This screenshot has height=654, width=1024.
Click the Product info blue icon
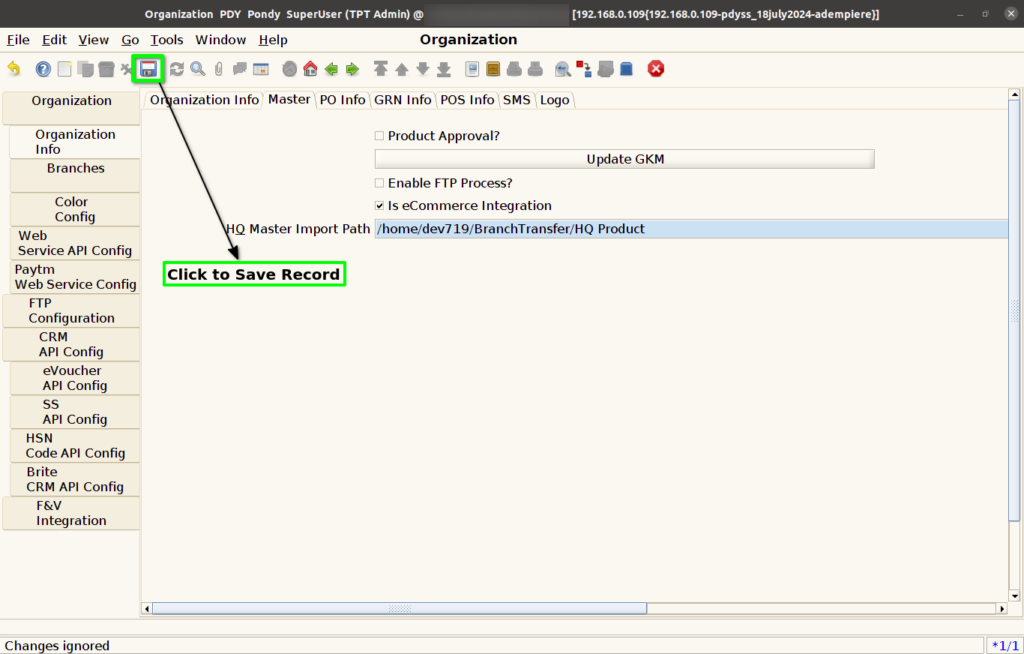point(626,69)
